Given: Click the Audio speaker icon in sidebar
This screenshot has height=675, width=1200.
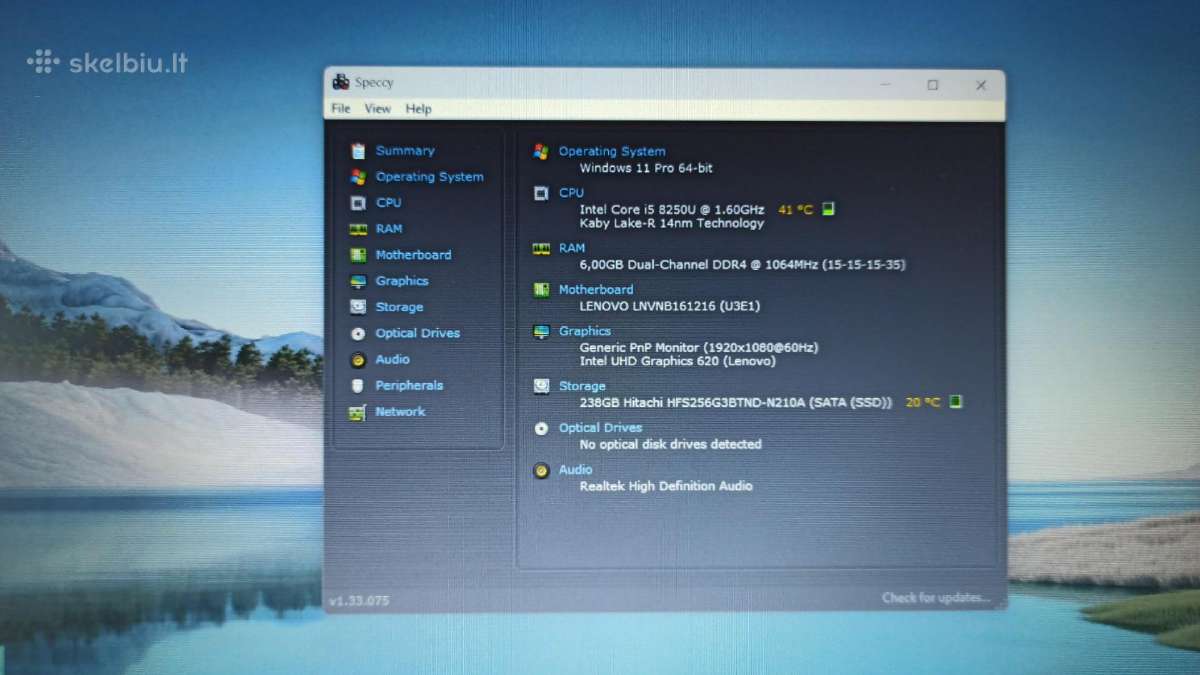Looking at the screenshot, I should (x=358, y=360).
